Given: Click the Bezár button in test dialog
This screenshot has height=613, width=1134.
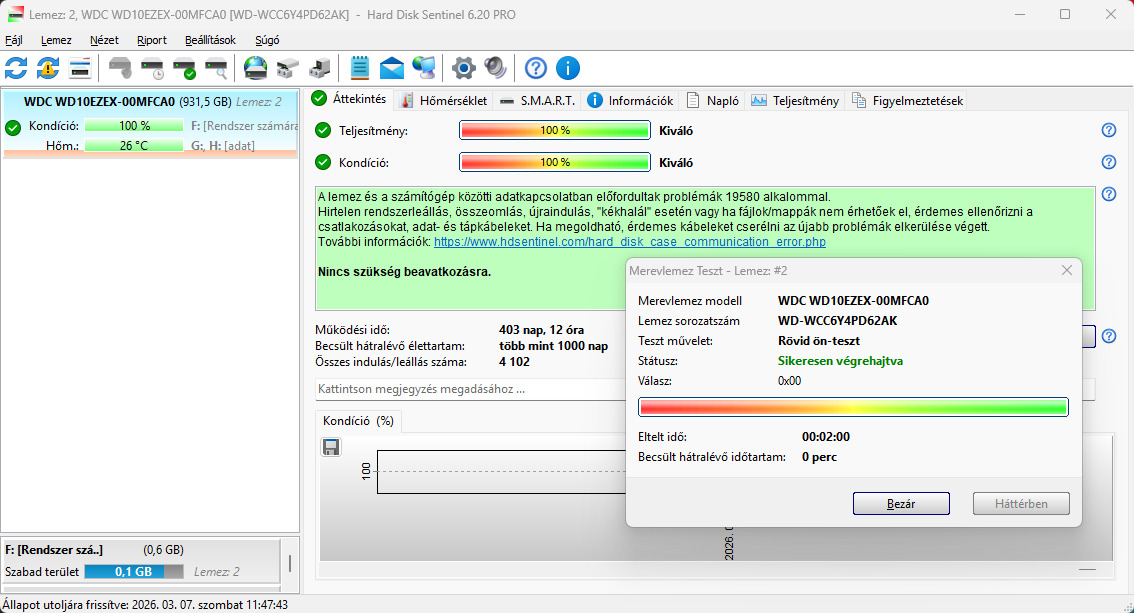Looking at the screenshot, I should coord(901,504).
